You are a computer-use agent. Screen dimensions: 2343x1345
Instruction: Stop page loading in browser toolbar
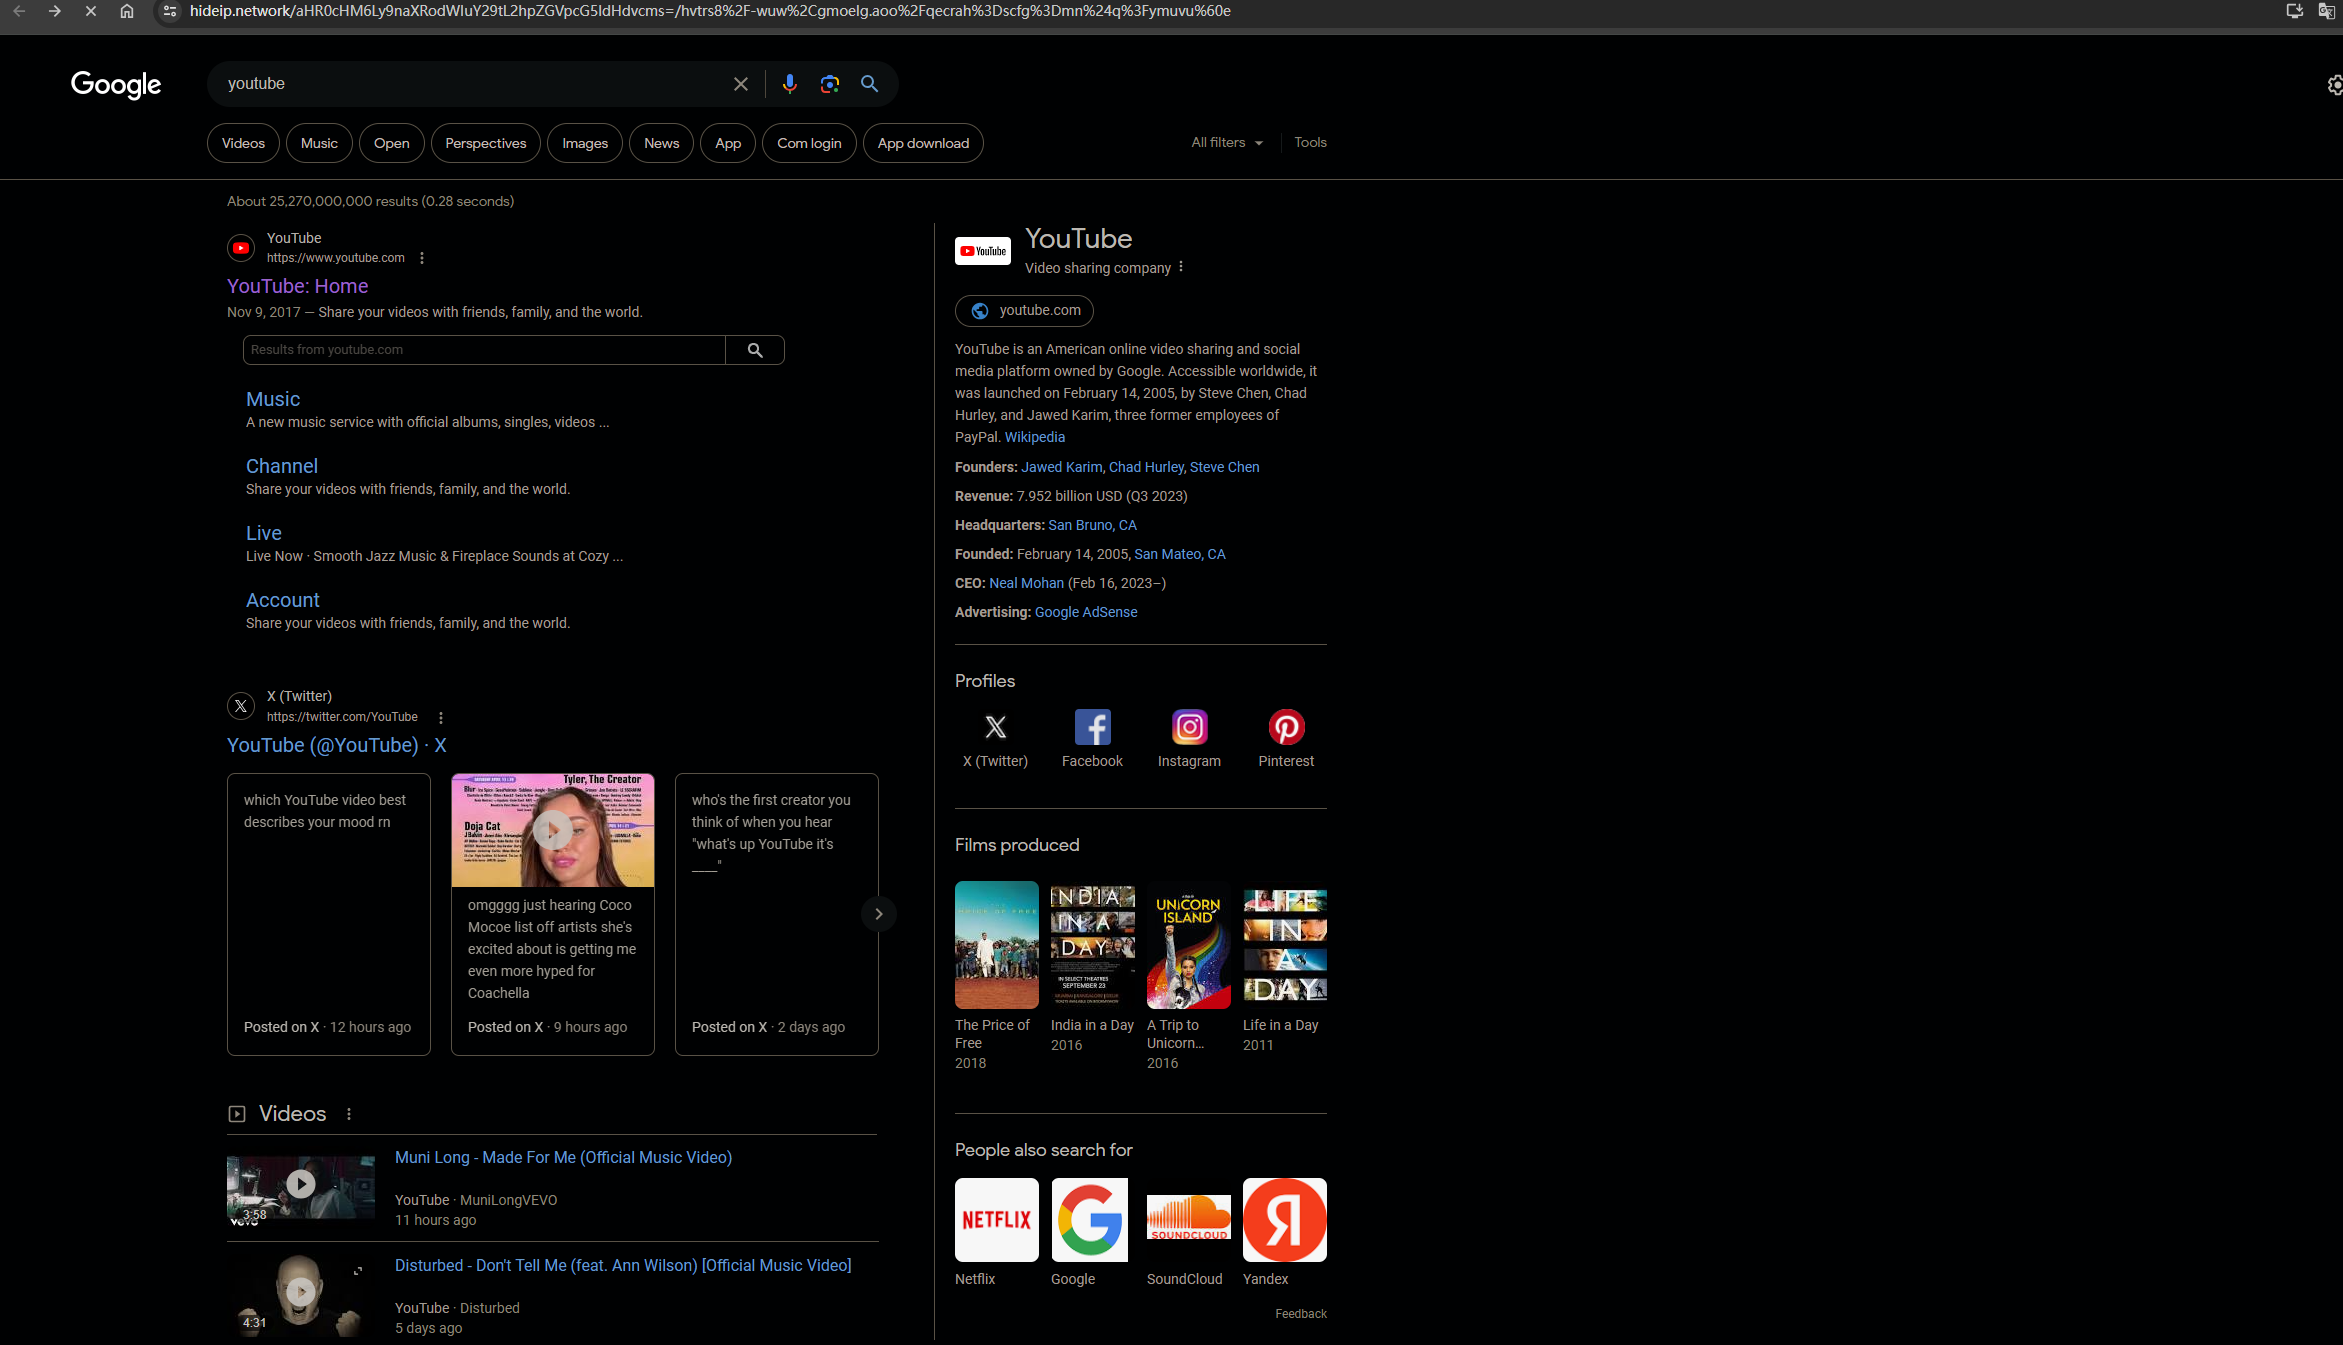90,11
